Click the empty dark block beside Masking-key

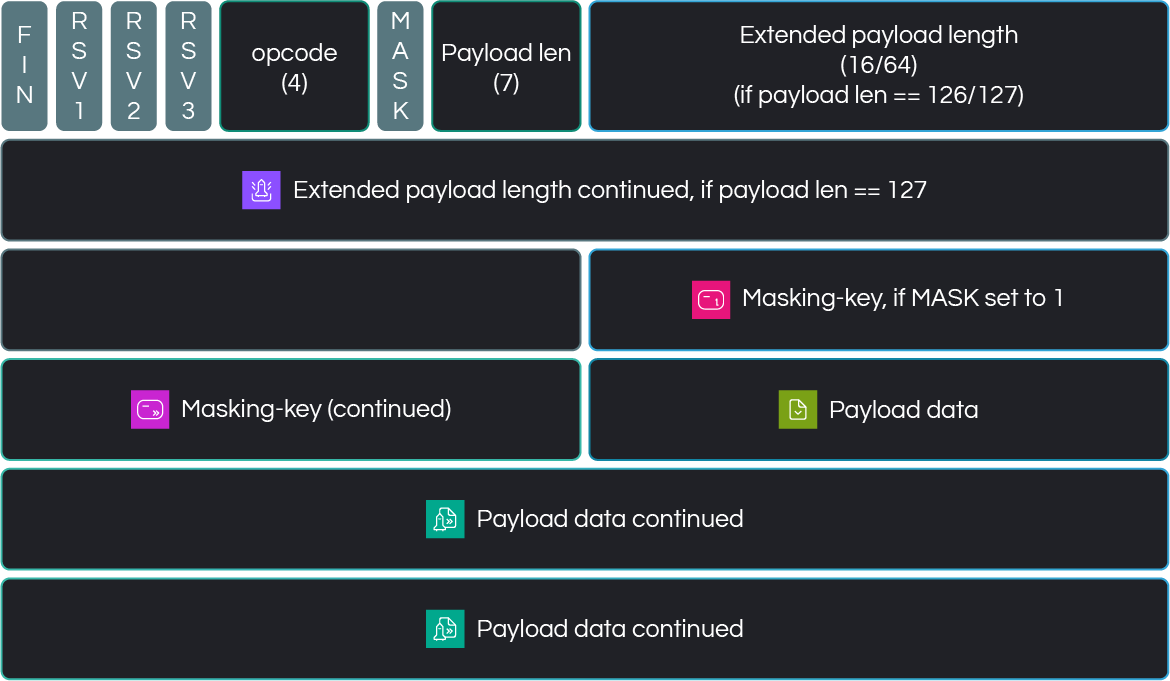point(291,300)
